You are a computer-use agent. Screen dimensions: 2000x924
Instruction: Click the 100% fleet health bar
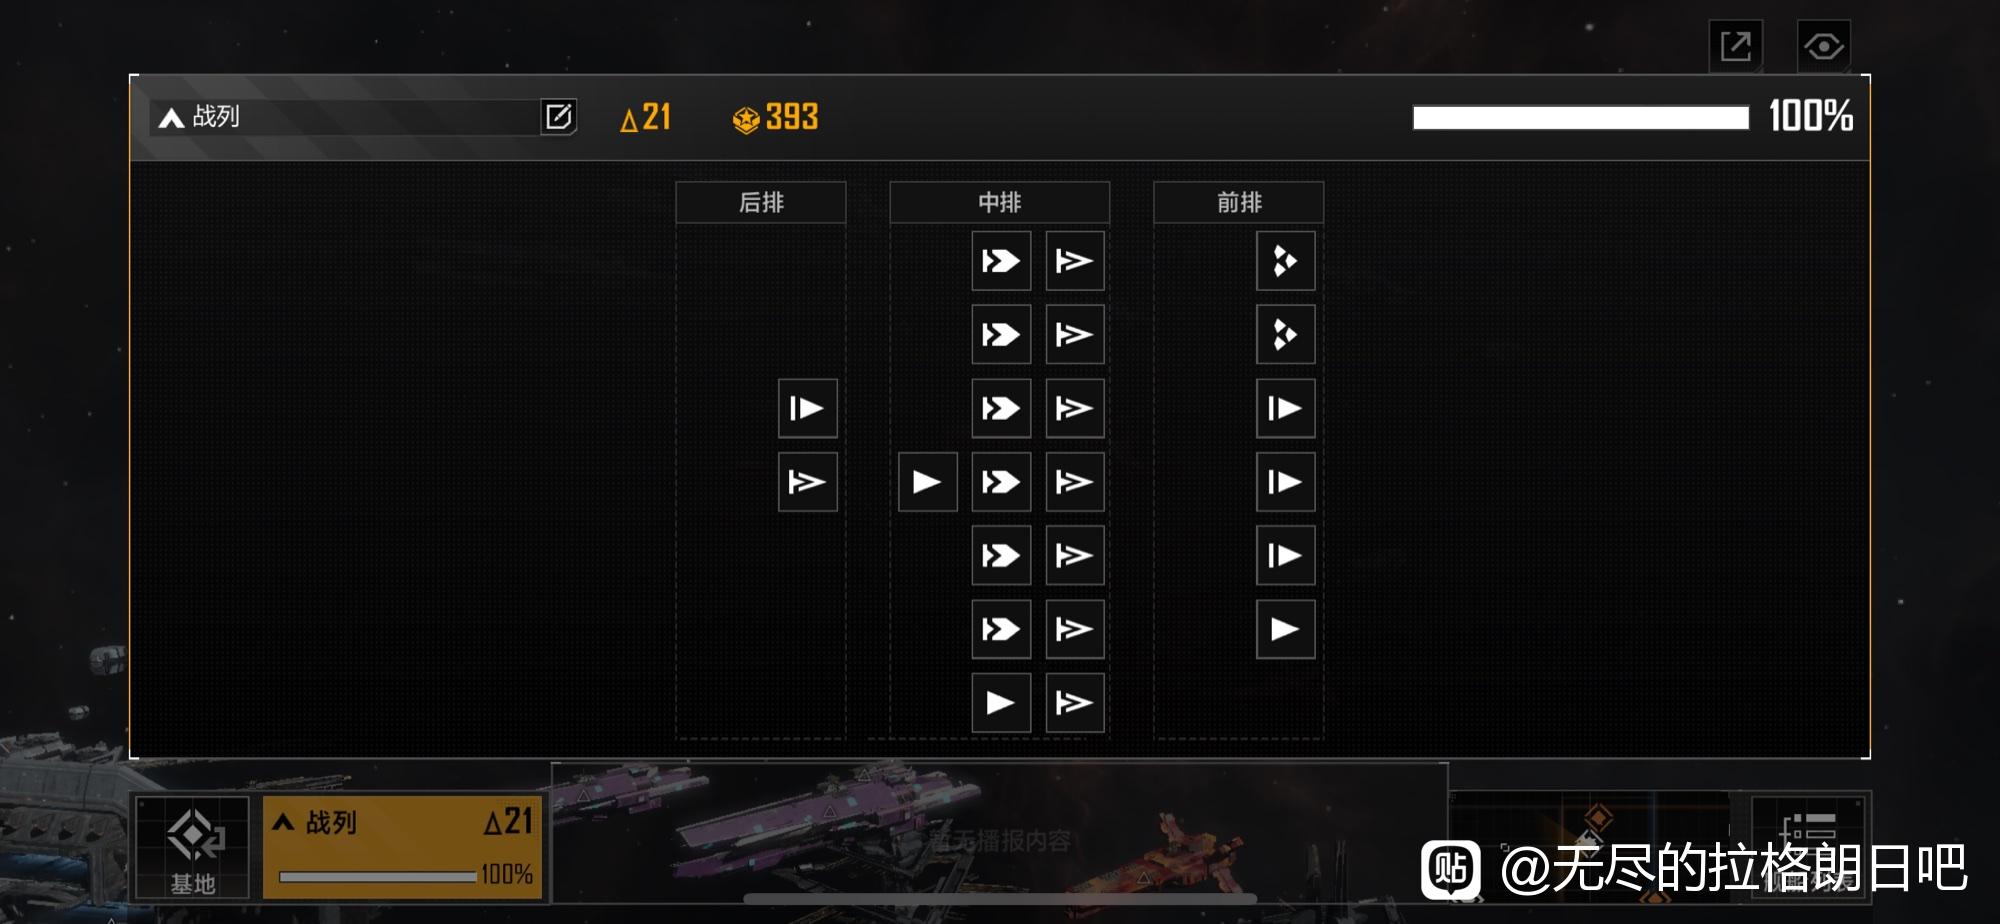pyautogui.click(x=1581, y=117)
